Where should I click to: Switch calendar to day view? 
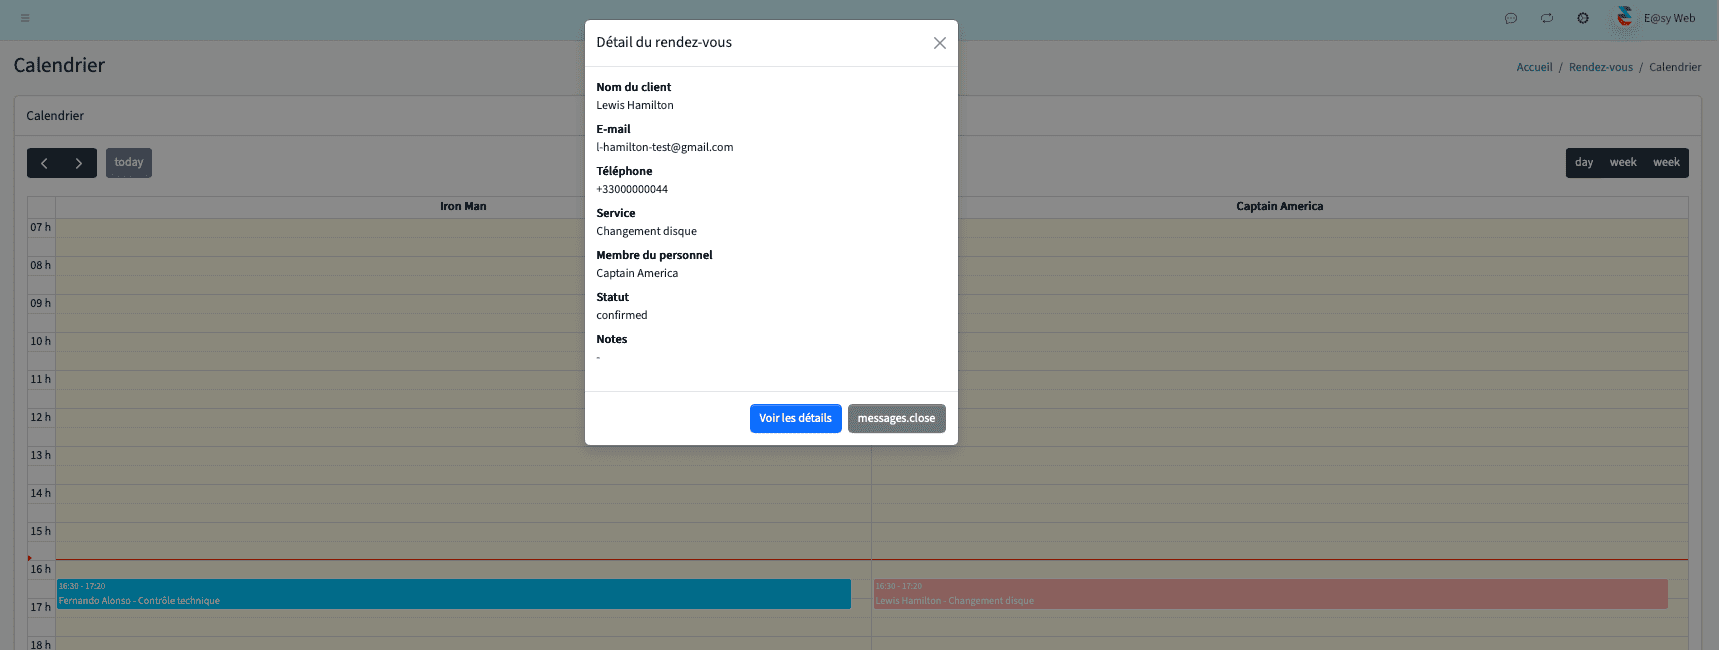pos(1584,163)
